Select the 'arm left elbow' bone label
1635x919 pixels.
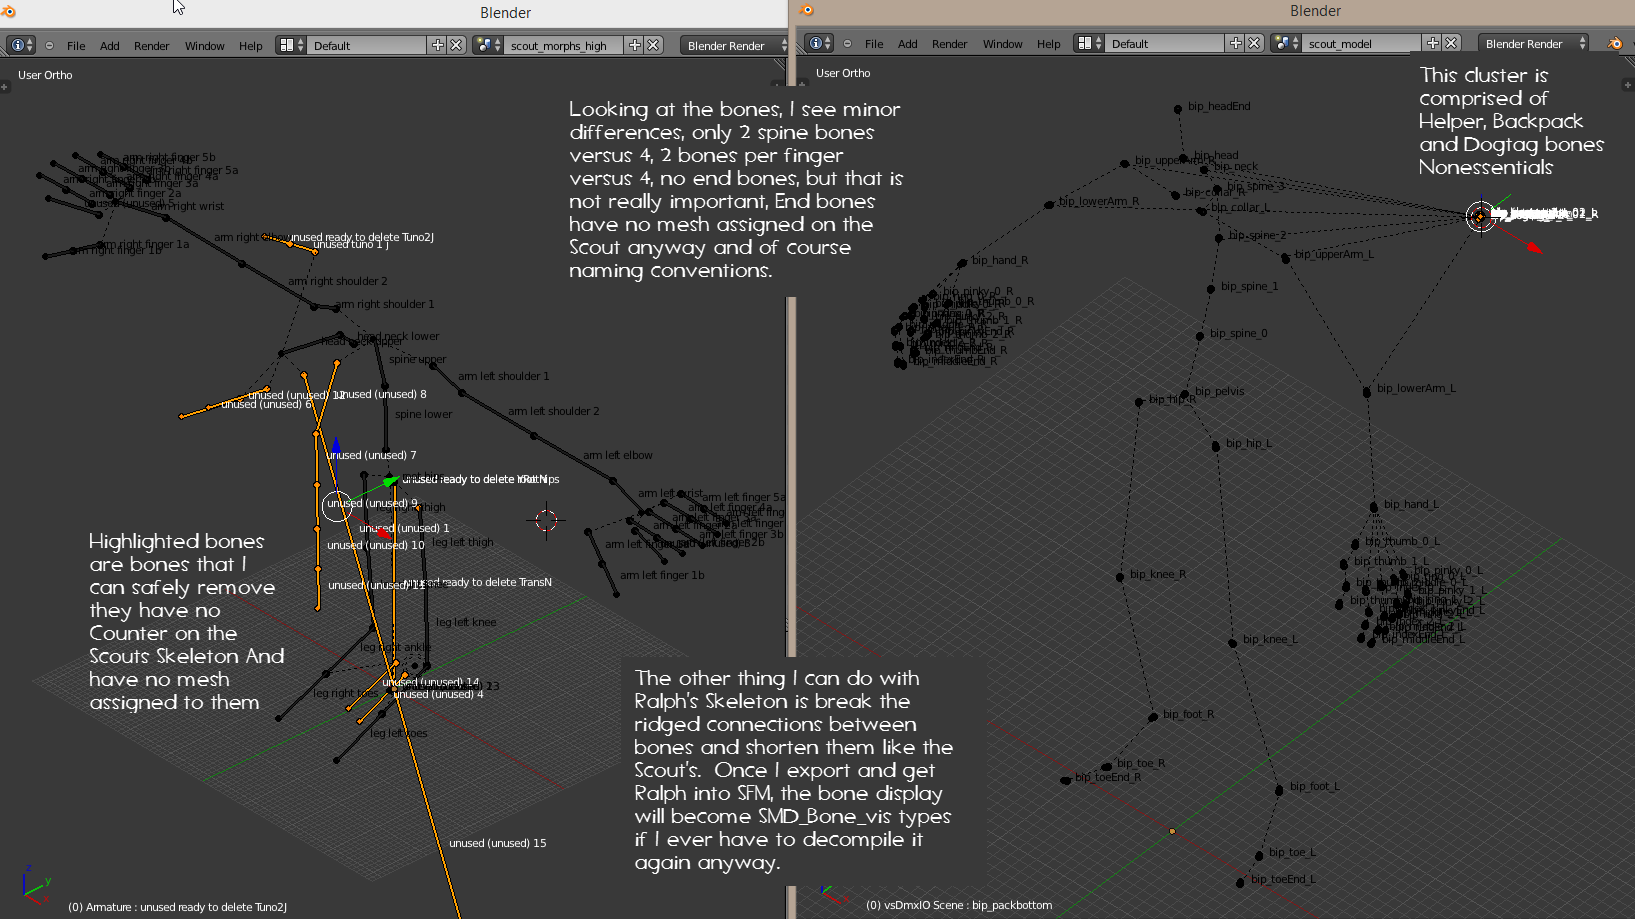pyautogui.click(x=618, y=455)
